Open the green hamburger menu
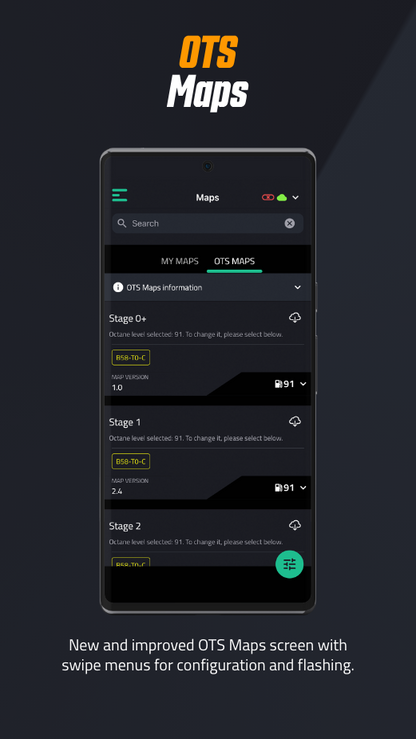Viewport: 416px width, 739px height. tap(120, 195)
